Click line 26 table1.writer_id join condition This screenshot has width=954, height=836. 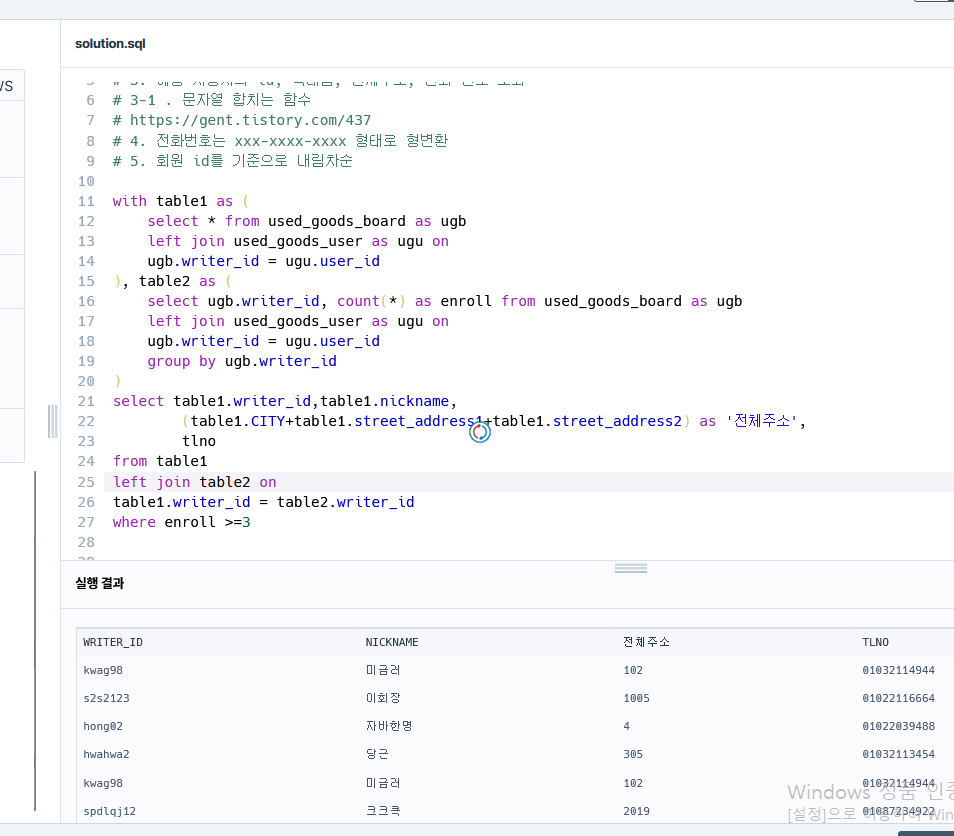(263, 501)
